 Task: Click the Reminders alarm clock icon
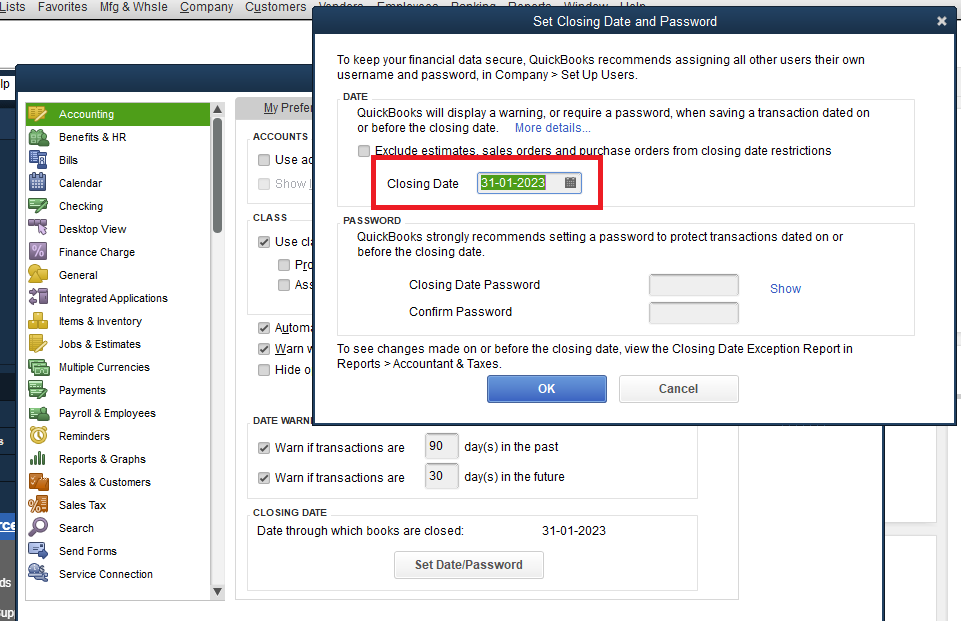coord(38,435)
